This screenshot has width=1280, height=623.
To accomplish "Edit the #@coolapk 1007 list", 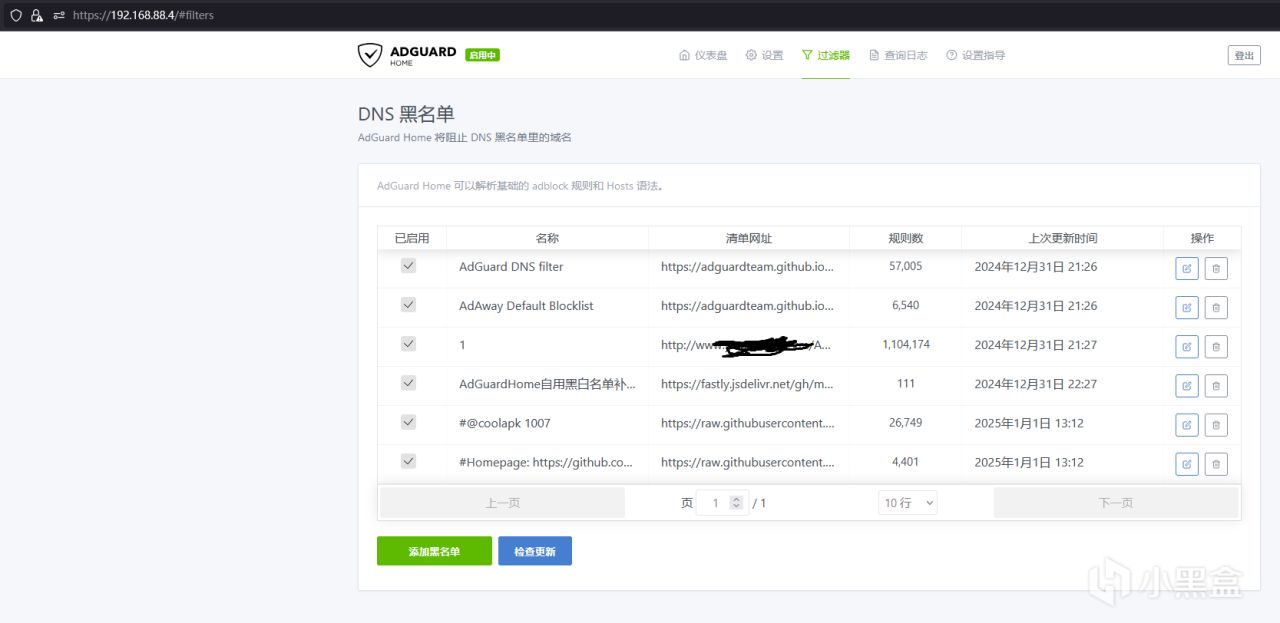I will pos(1187,424).
